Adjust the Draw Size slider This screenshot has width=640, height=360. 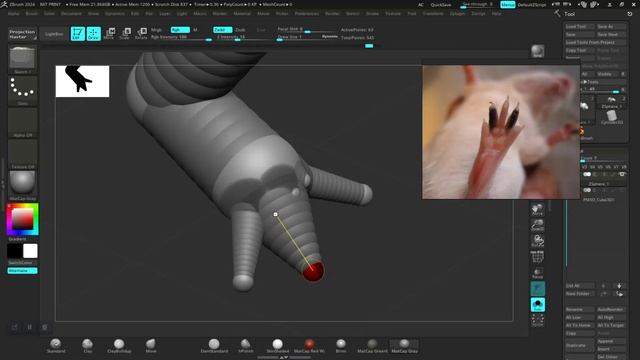[x=307, y=37]
